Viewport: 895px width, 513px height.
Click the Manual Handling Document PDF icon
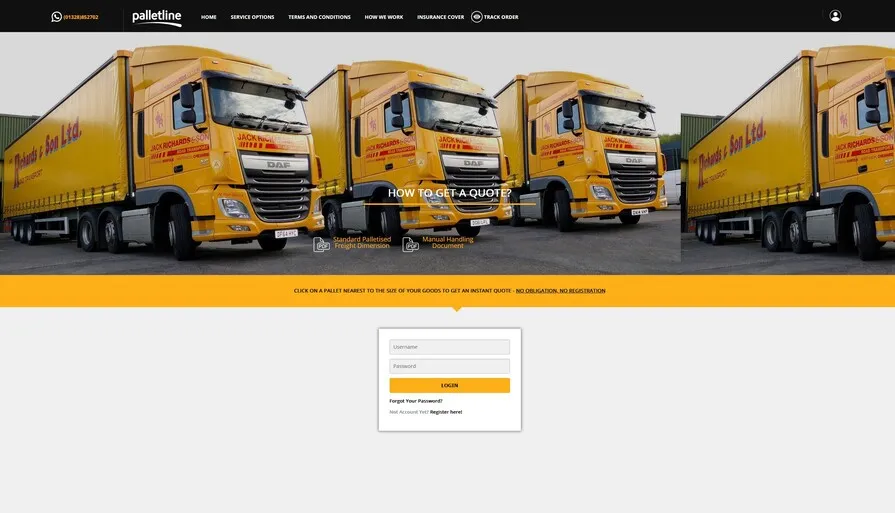410,244
